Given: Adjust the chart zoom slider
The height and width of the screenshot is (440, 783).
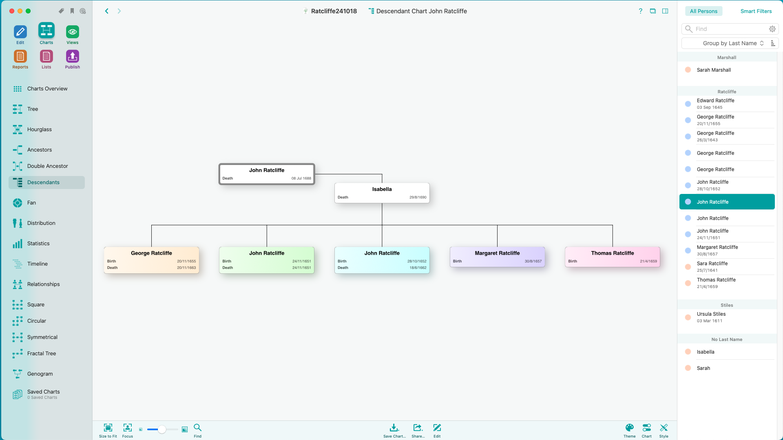Looking at the screenshot, I should 162,430.
